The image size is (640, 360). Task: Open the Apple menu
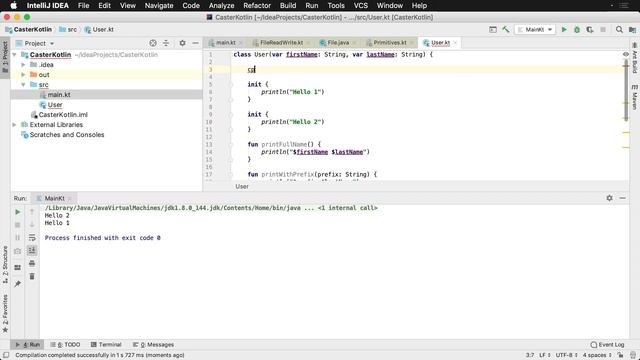[x=13, y=6]
